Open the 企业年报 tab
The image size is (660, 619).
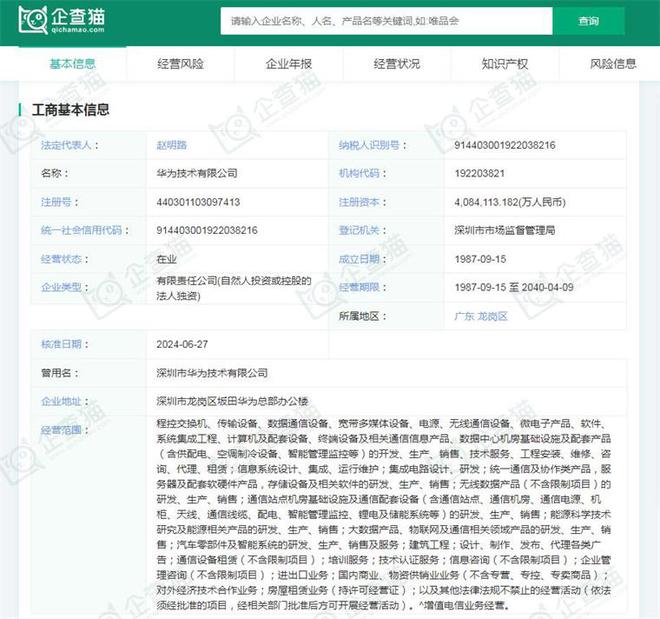pyautogui.click(x=289, y=64)
